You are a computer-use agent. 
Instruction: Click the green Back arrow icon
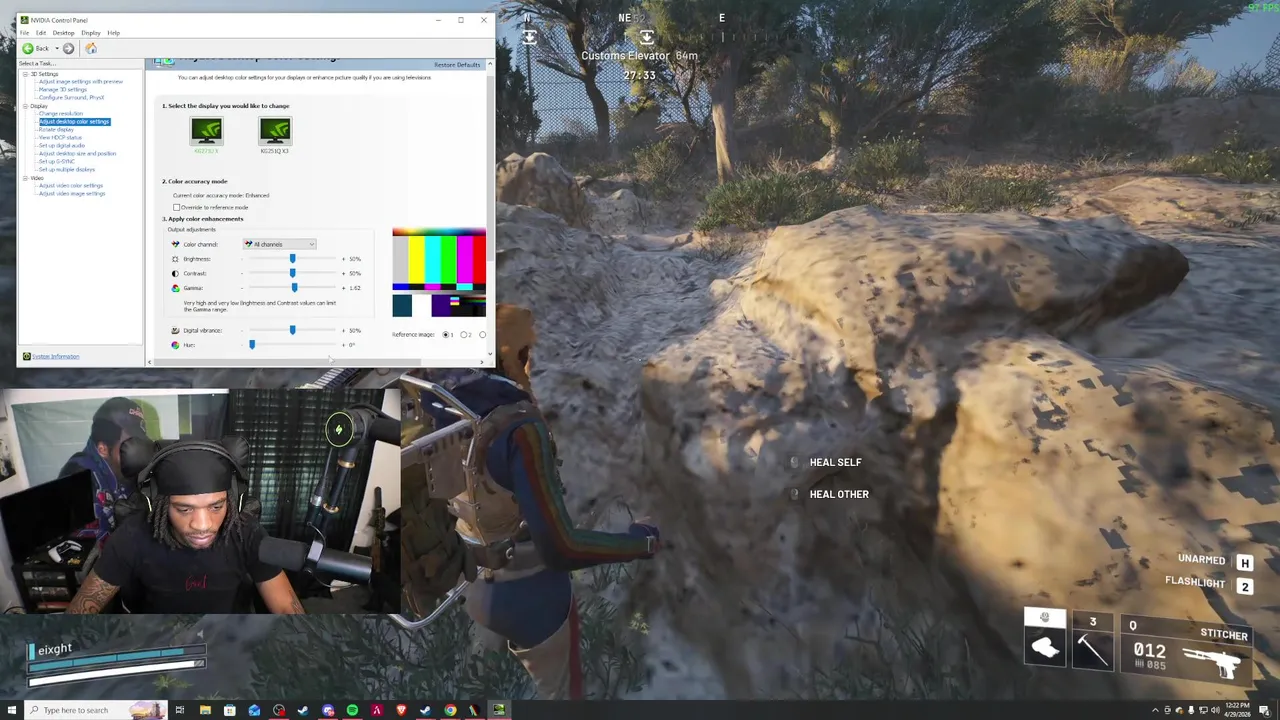pyautogui.click(x=28, y=48)
